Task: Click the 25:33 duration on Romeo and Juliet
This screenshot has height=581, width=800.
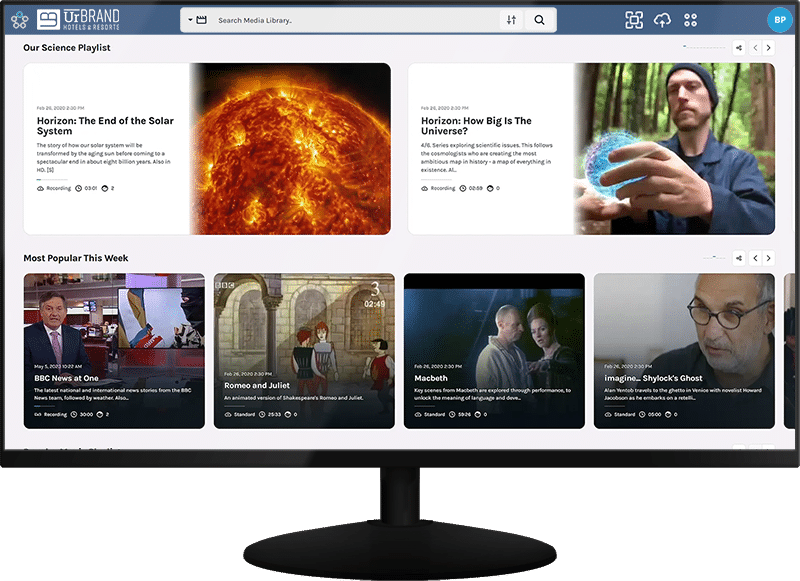Action: point(270,414)
